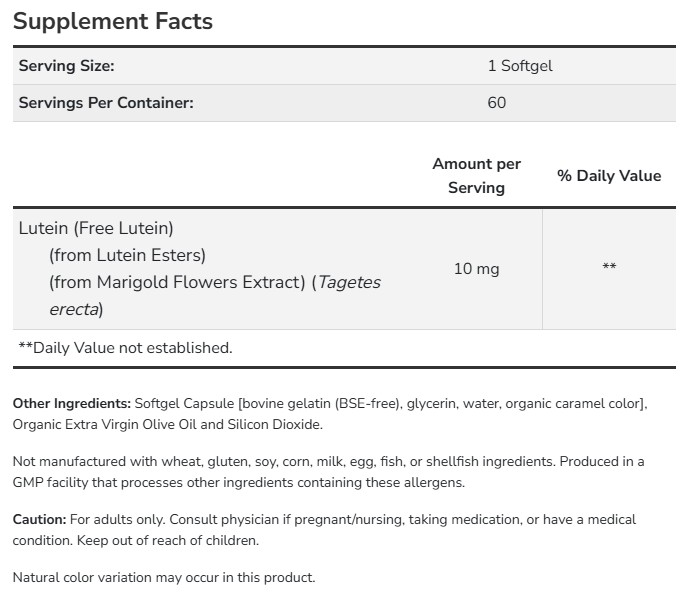This screenshot has width=690, height=604.
Task: Click the Servings Per Container label
Action: [x=106, y=102]
